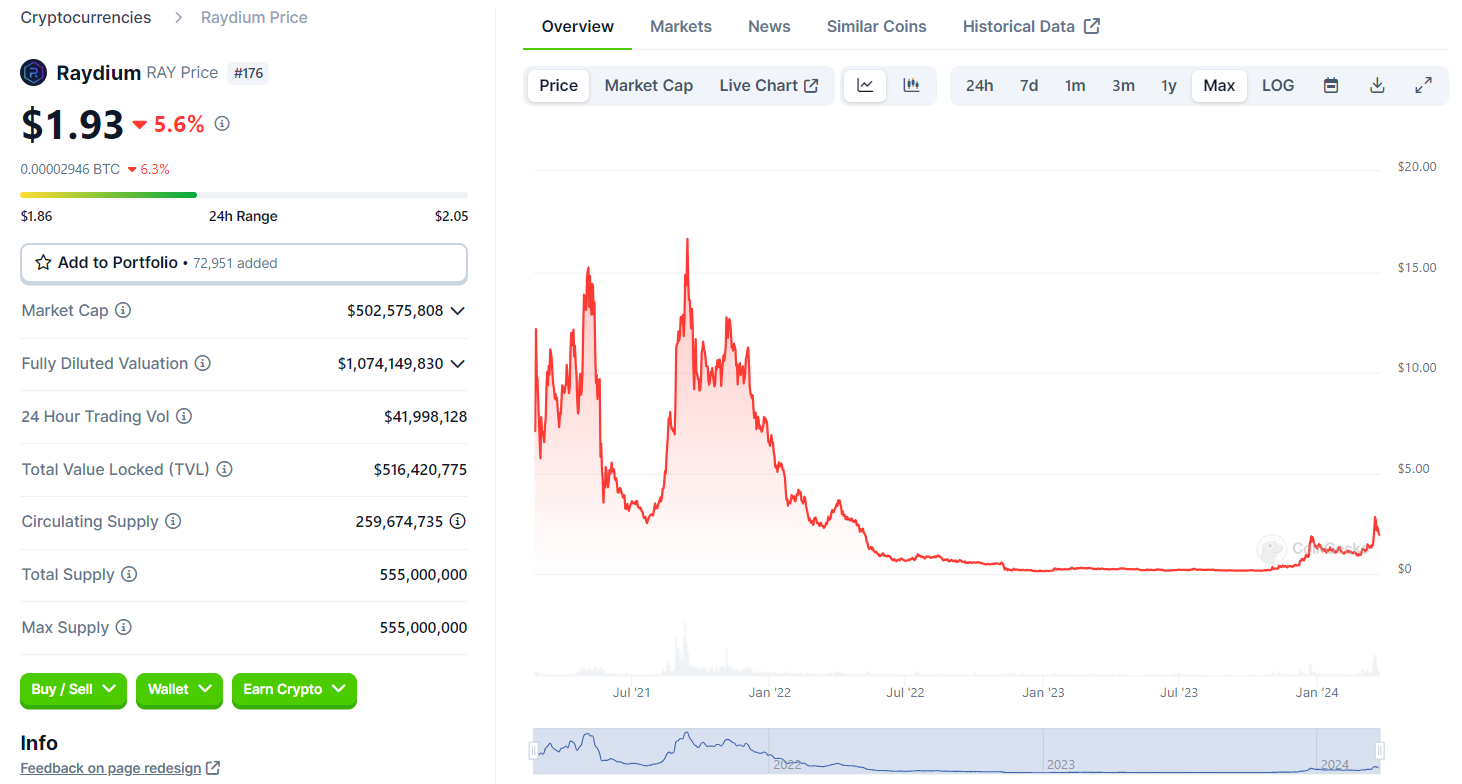Expand the Market Cap row
Image resolution: width=1462 pixels, height=784 pixels.
pos(459,310)
